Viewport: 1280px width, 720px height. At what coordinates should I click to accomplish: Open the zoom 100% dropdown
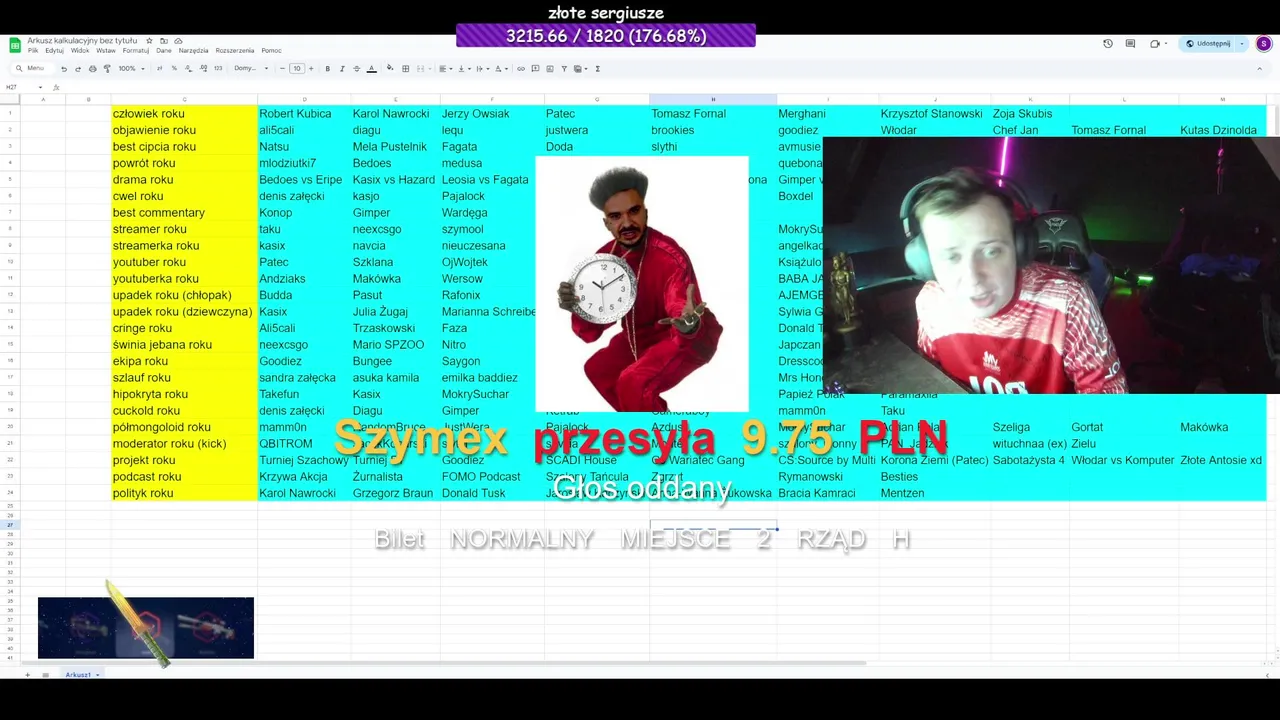coord(132,69)
